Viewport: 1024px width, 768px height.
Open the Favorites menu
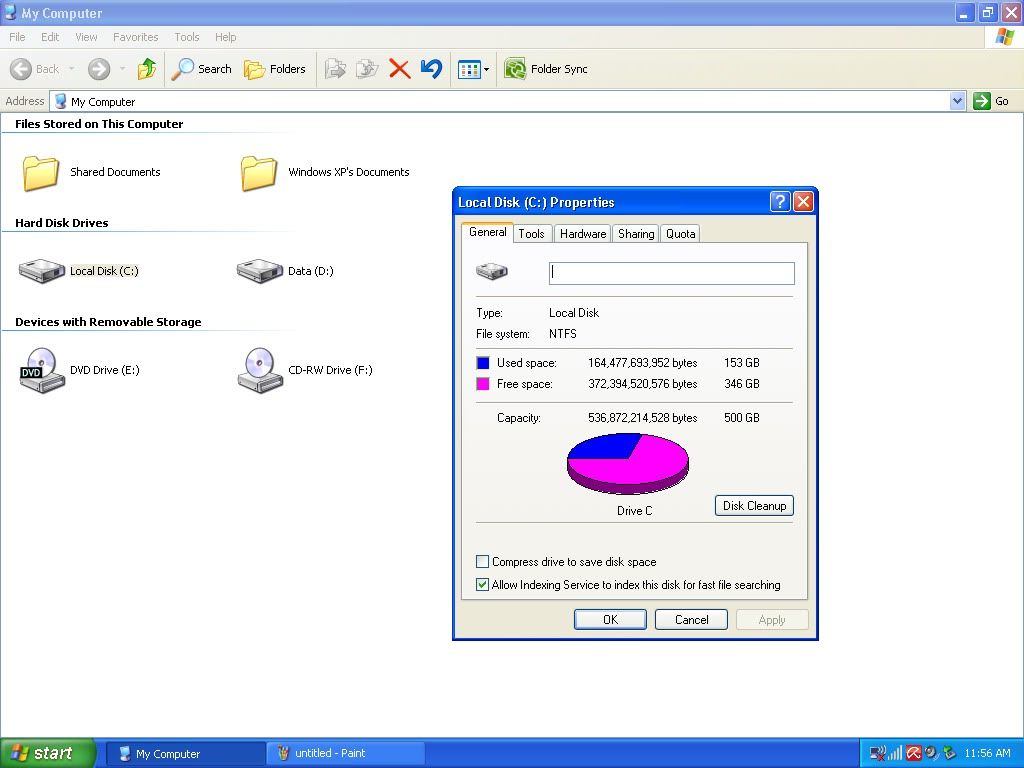click(135, 37)
